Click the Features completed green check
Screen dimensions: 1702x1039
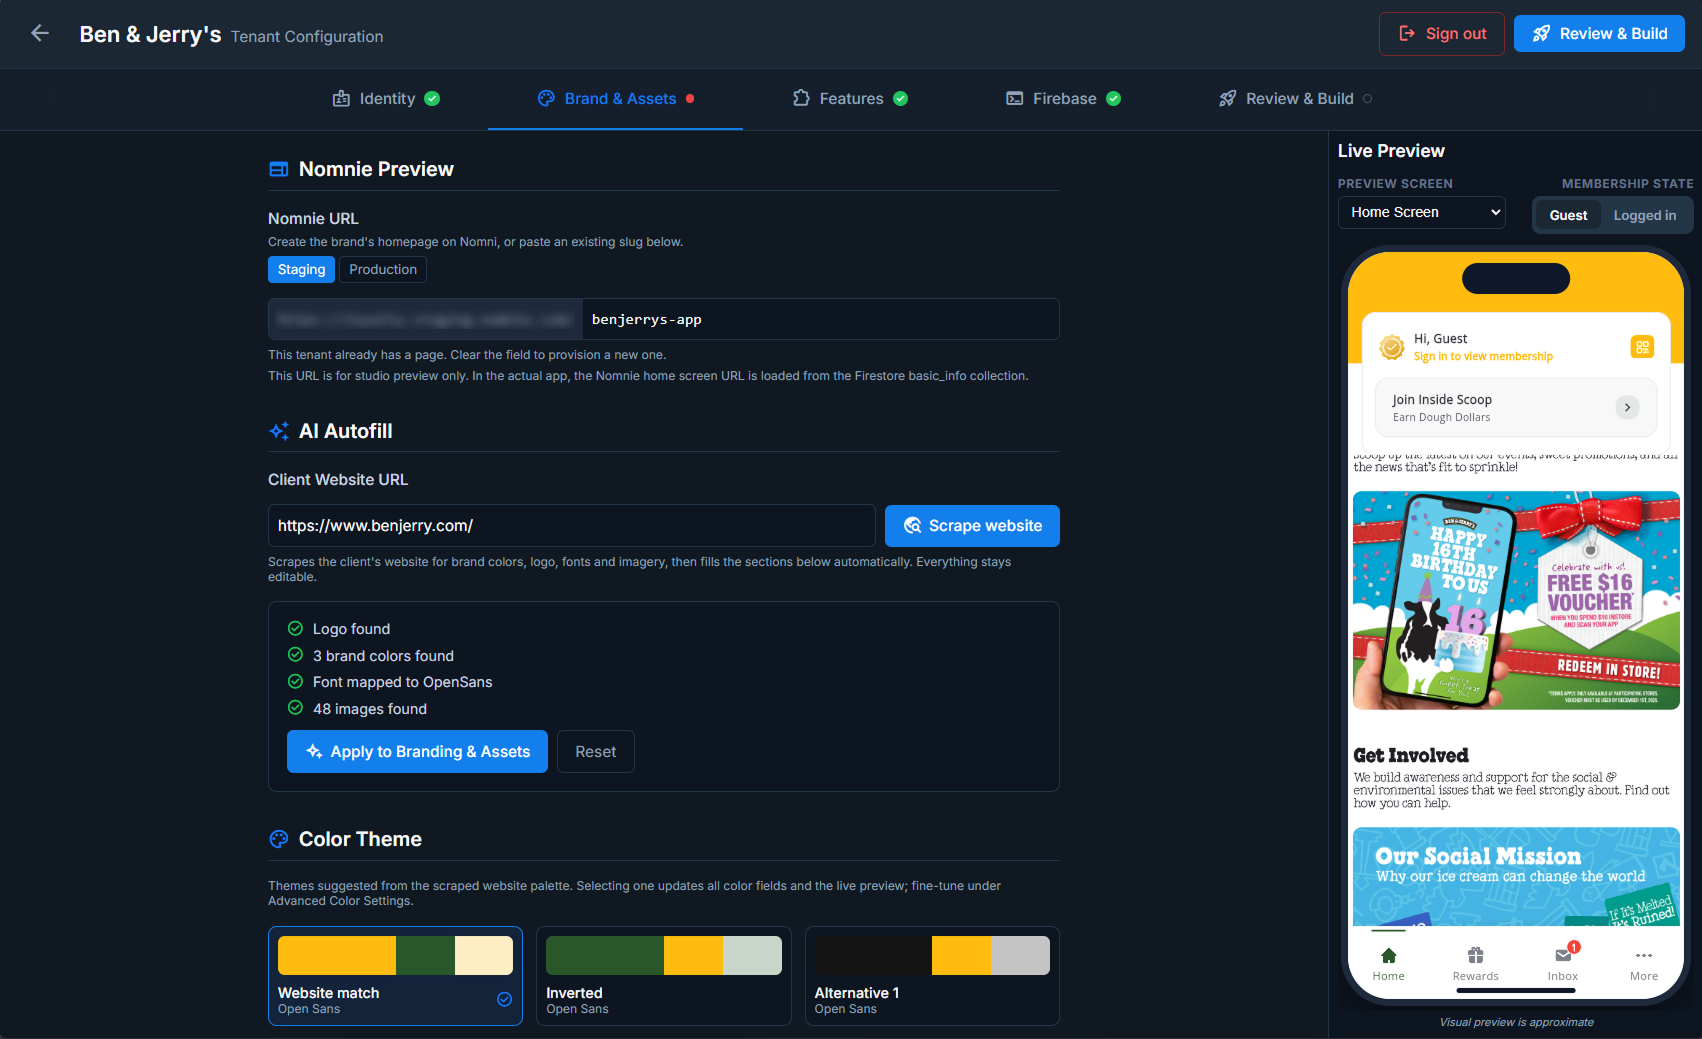[900, 98]
